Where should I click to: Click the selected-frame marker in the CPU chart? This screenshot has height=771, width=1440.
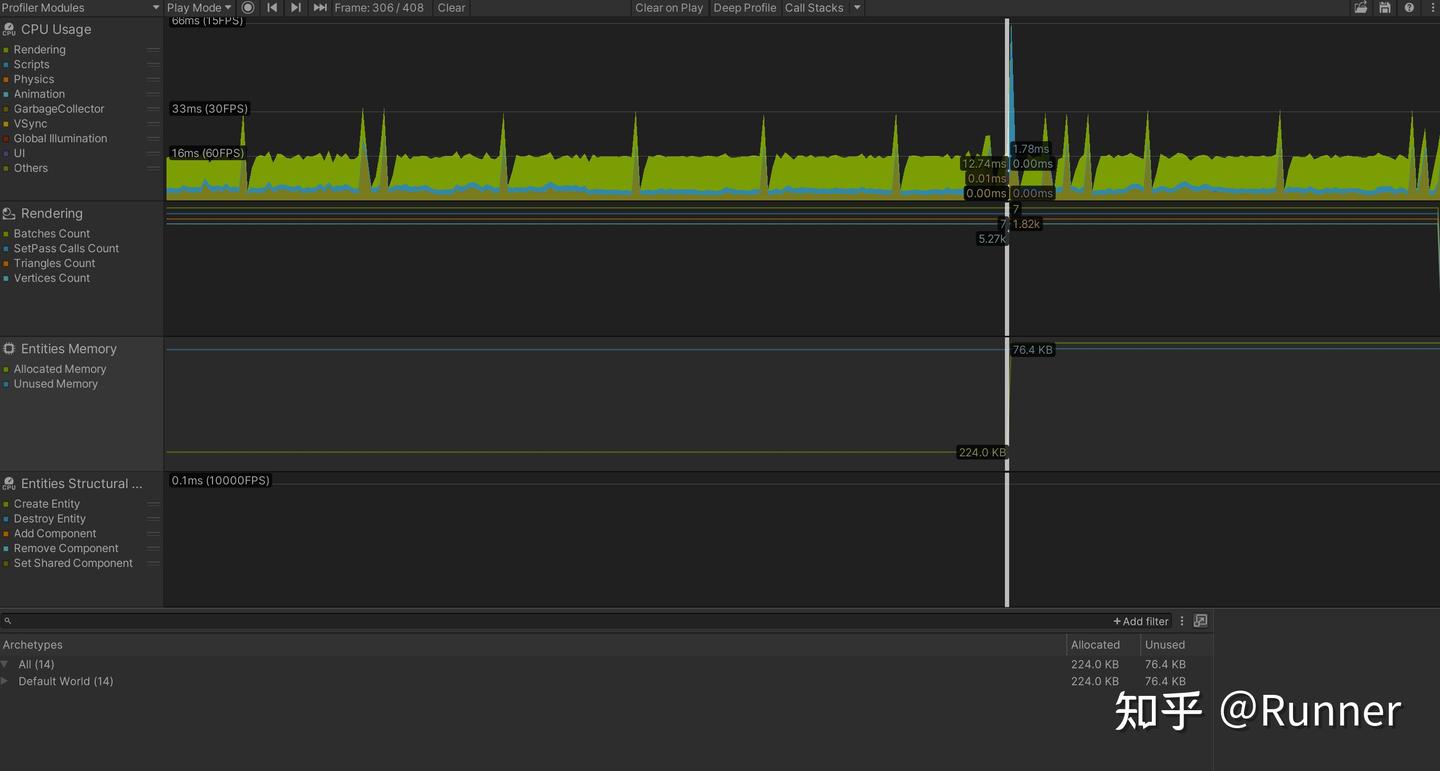(1007, 110)
